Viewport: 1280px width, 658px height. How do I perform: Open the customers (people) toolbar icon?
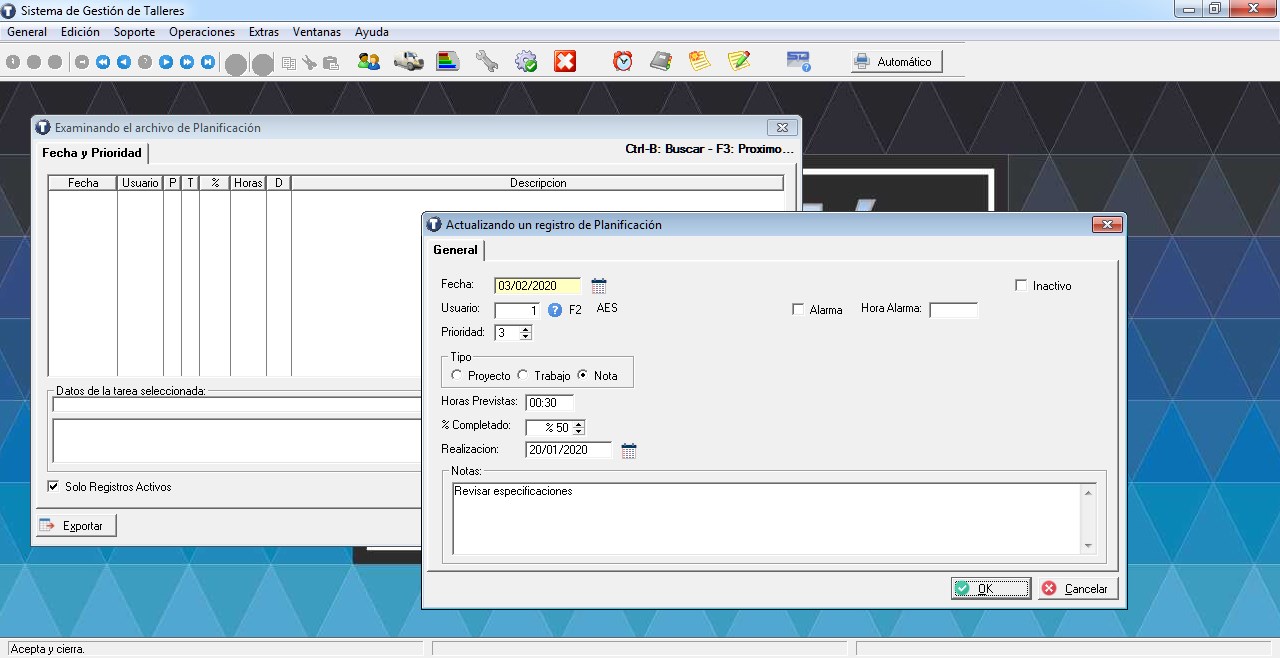[x=368, y=62]
